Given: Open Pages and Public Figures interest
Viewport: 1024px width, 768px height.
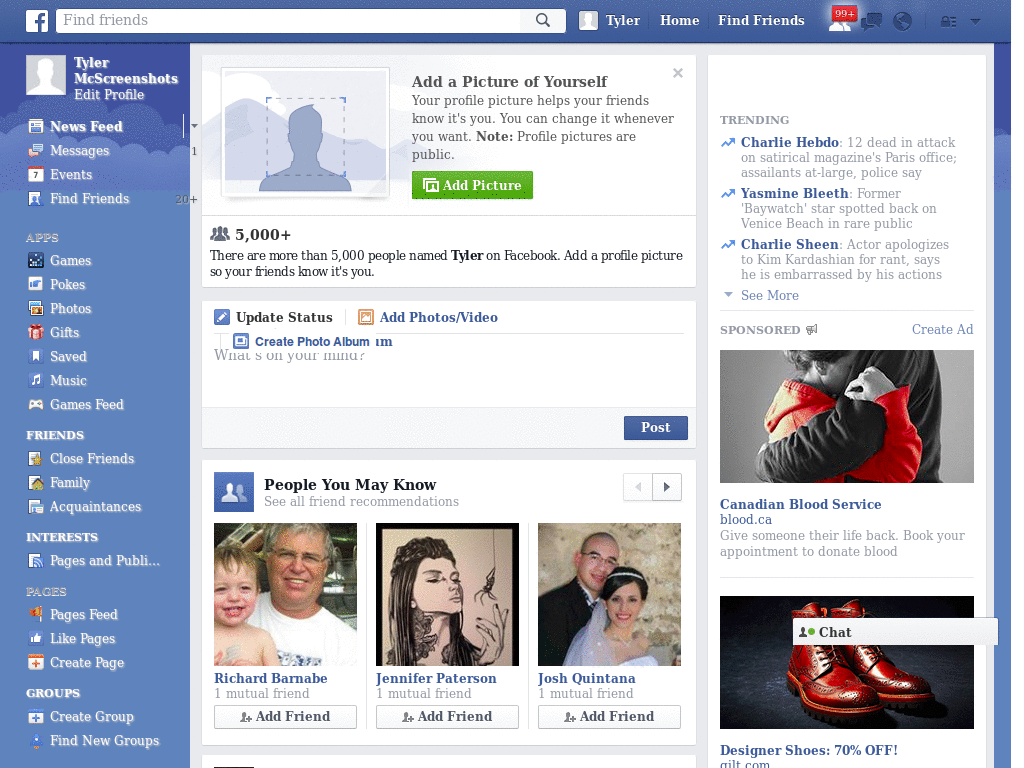Looking at the screenshot, I should 104,561.
